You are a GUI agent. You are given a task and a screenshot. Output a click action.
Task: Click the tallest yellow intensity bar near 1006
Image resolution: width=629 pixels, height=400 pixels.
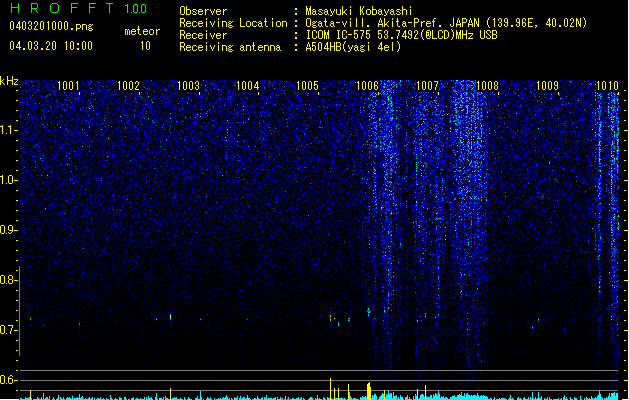pos(369,391)
